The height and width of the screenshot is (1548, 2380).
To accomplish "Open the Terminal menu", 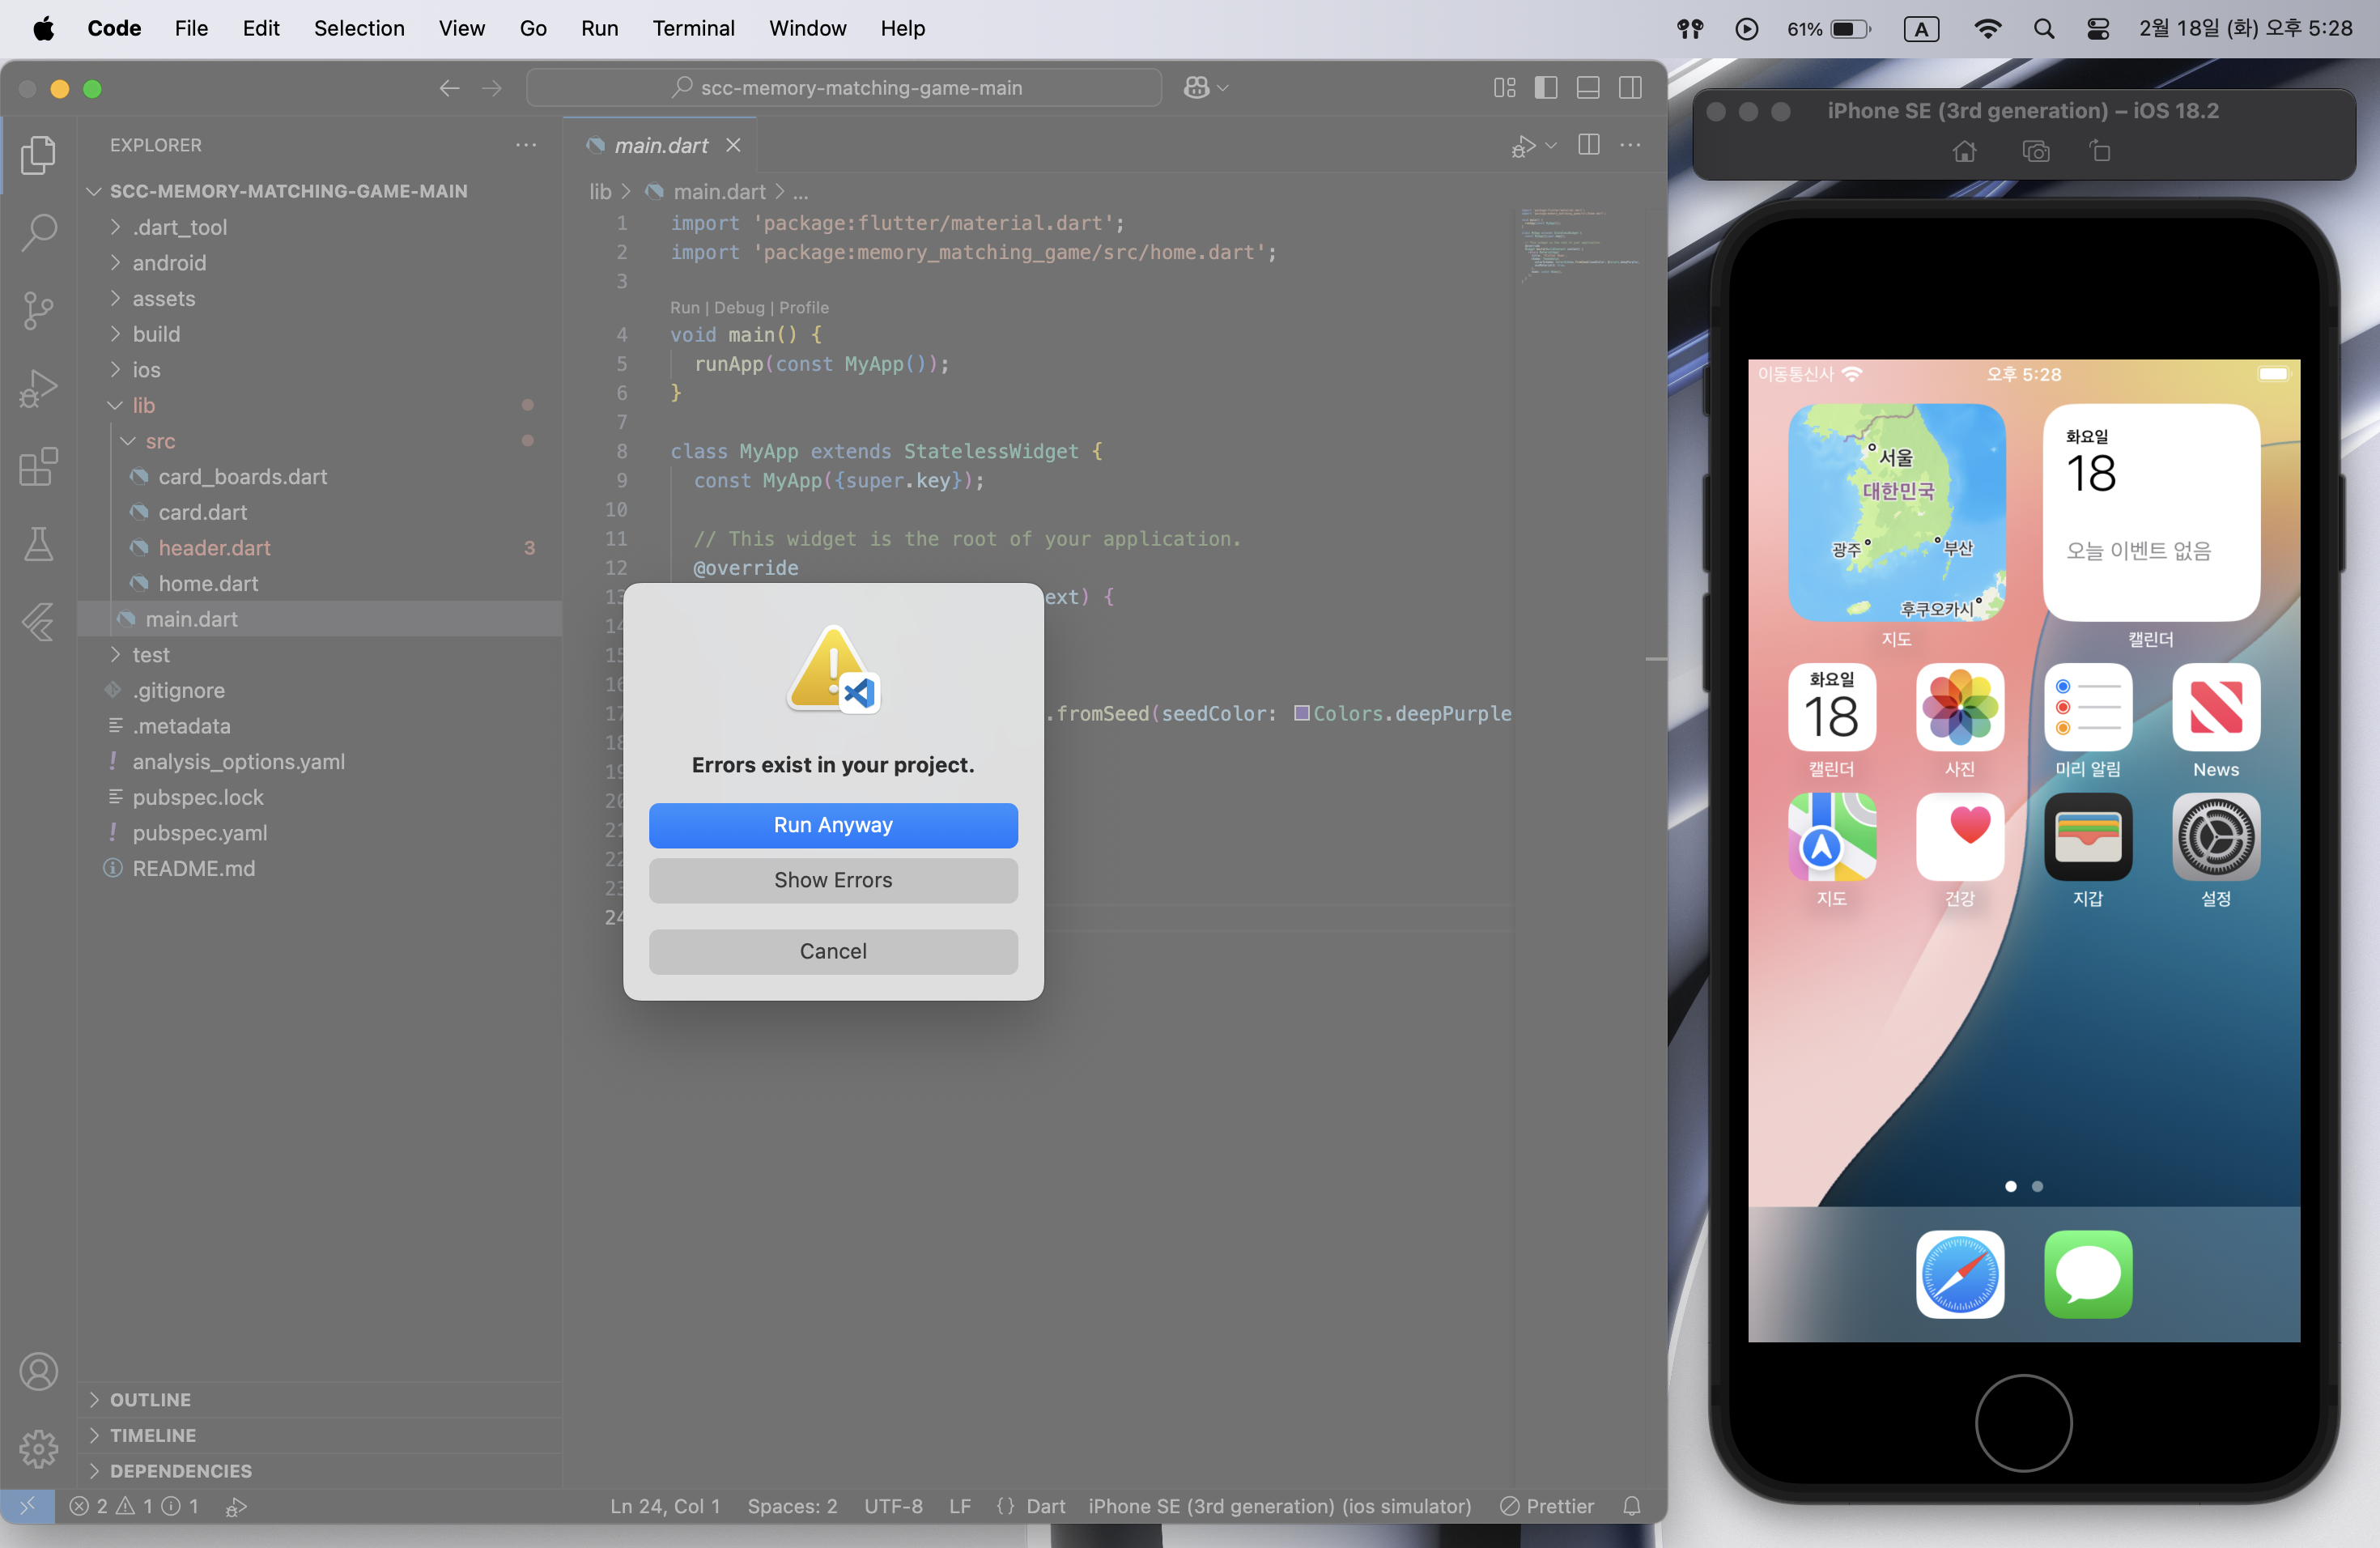I will click(693, 28).
